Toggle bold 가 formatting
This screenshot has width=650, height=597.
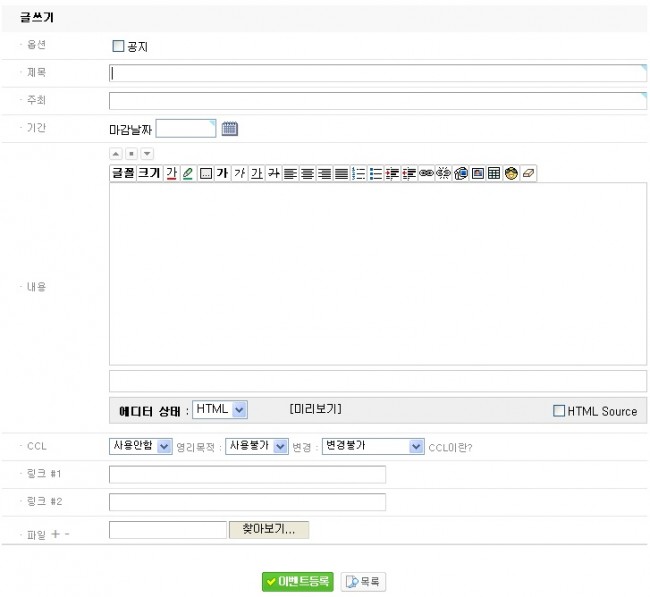pyautogui.click(x=223, y=173)
